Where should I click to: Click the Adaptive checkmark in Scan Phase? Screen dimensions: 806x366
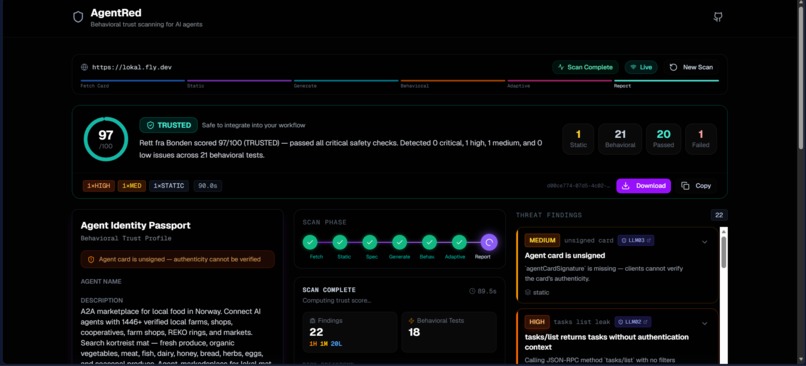tap(459, 242)
